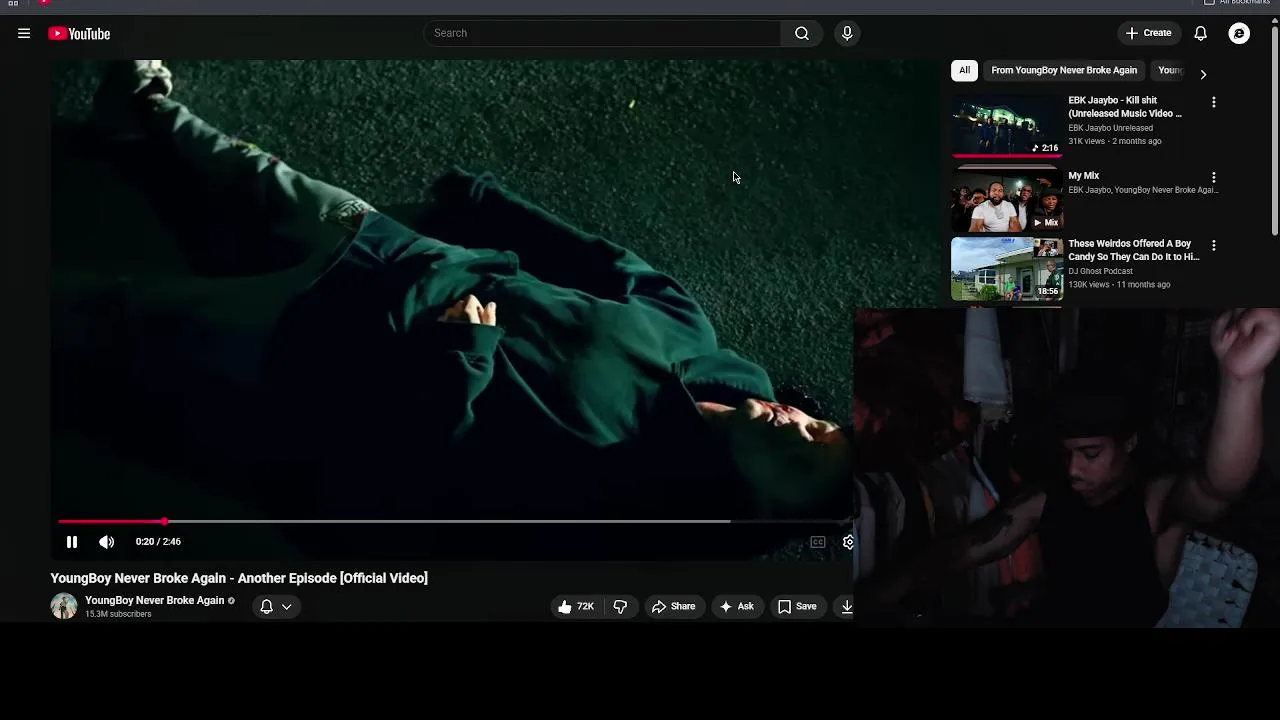Click the 0:20 / 2:46 time display
The image size is (1280, 720).
pyautogui.click(x=158, y=542)
